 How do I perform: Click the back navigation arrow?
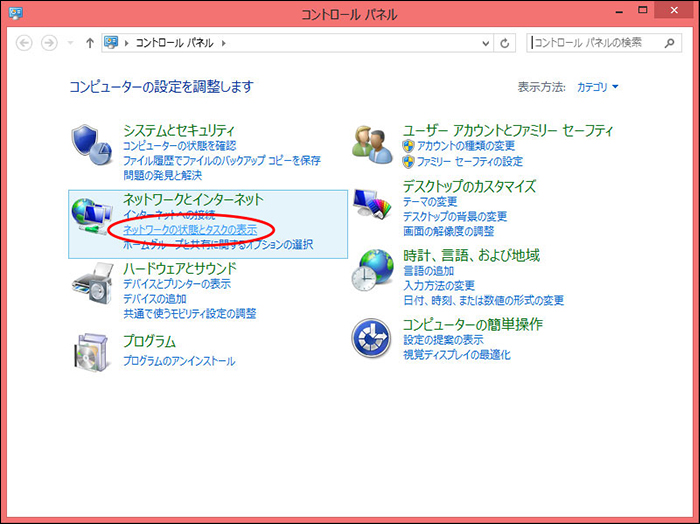tap(24, 43)
